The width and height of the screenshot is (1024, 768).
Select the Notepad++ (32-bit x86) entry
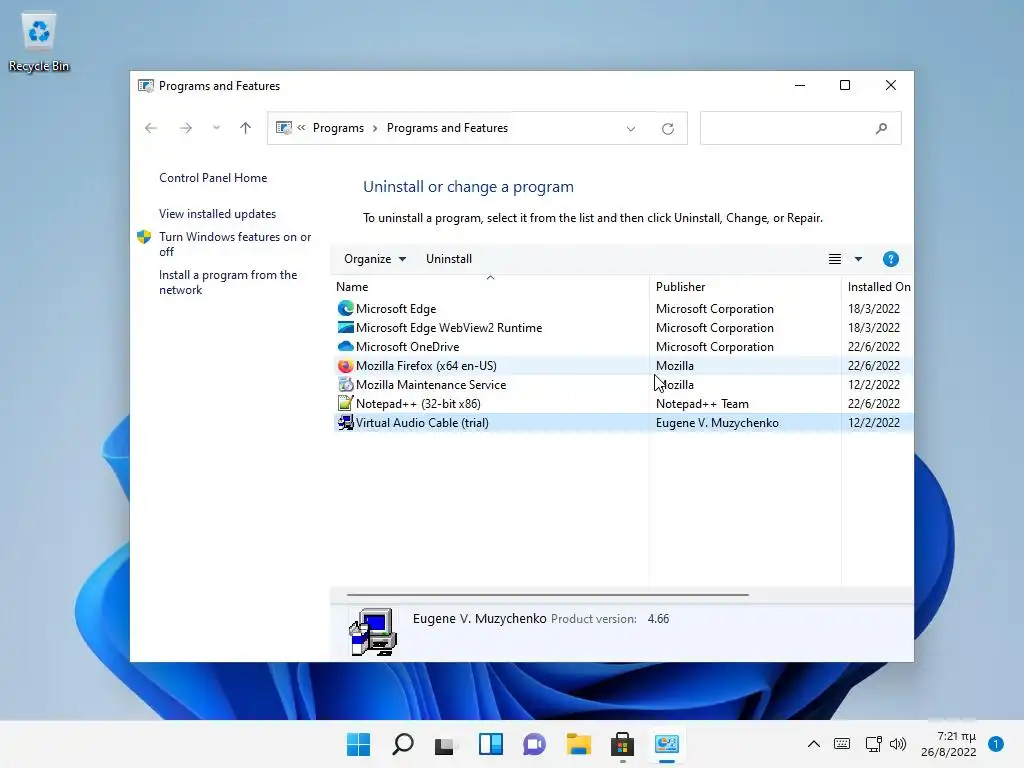[418, 404]
